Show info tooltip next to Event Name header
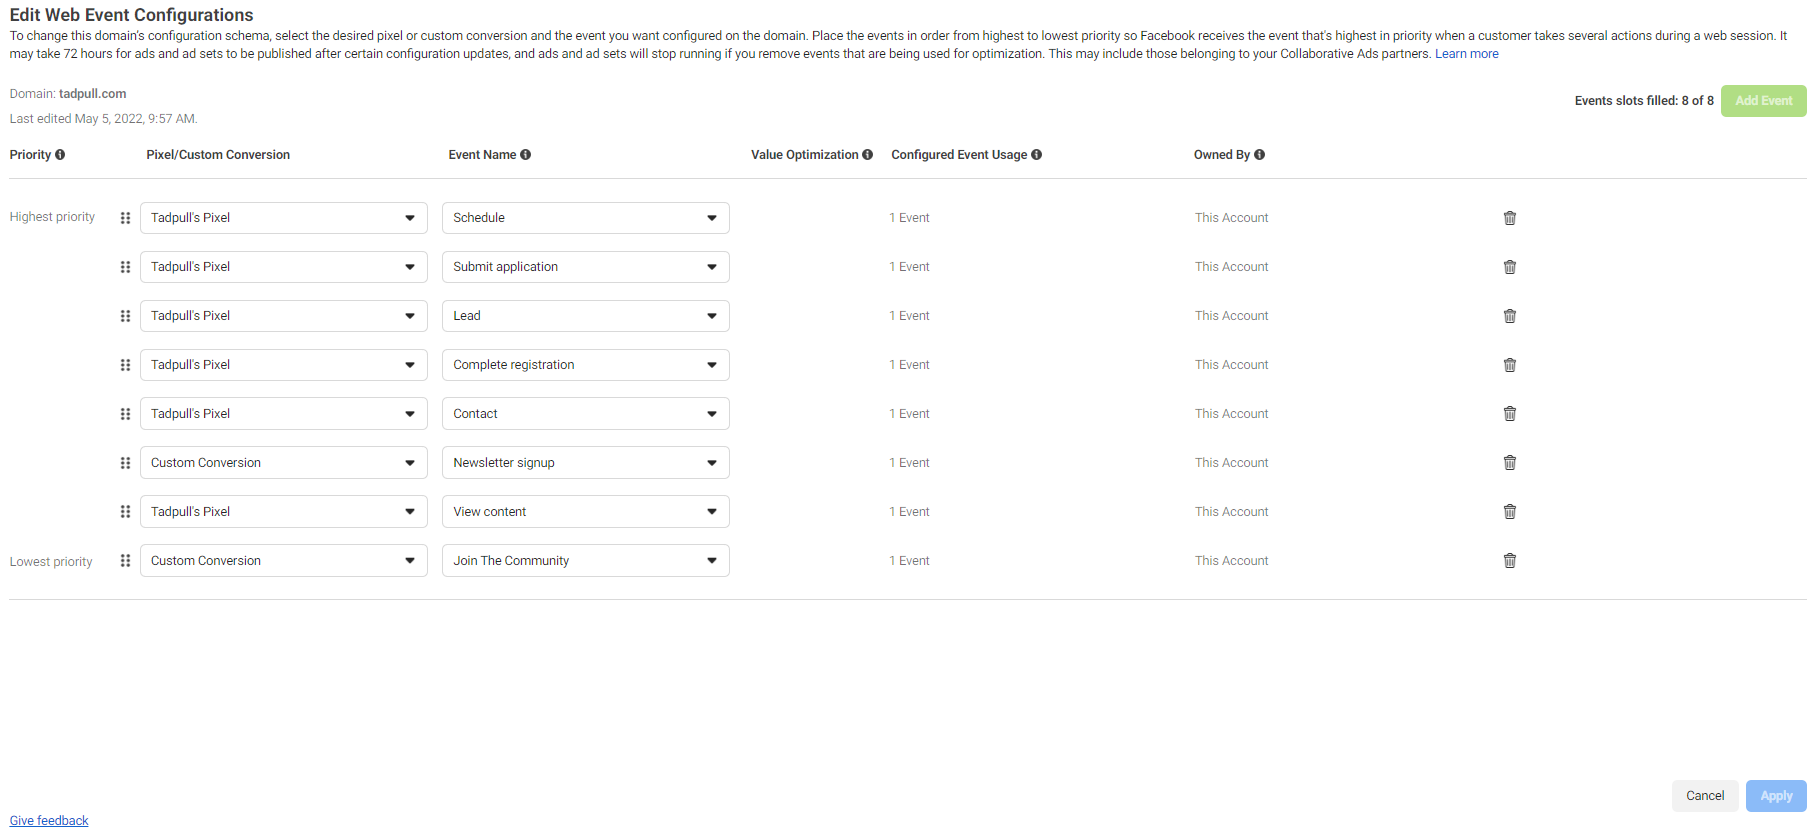Viewport: 1818px width, 830px height. pyautogui.click(x=526, y=155)
